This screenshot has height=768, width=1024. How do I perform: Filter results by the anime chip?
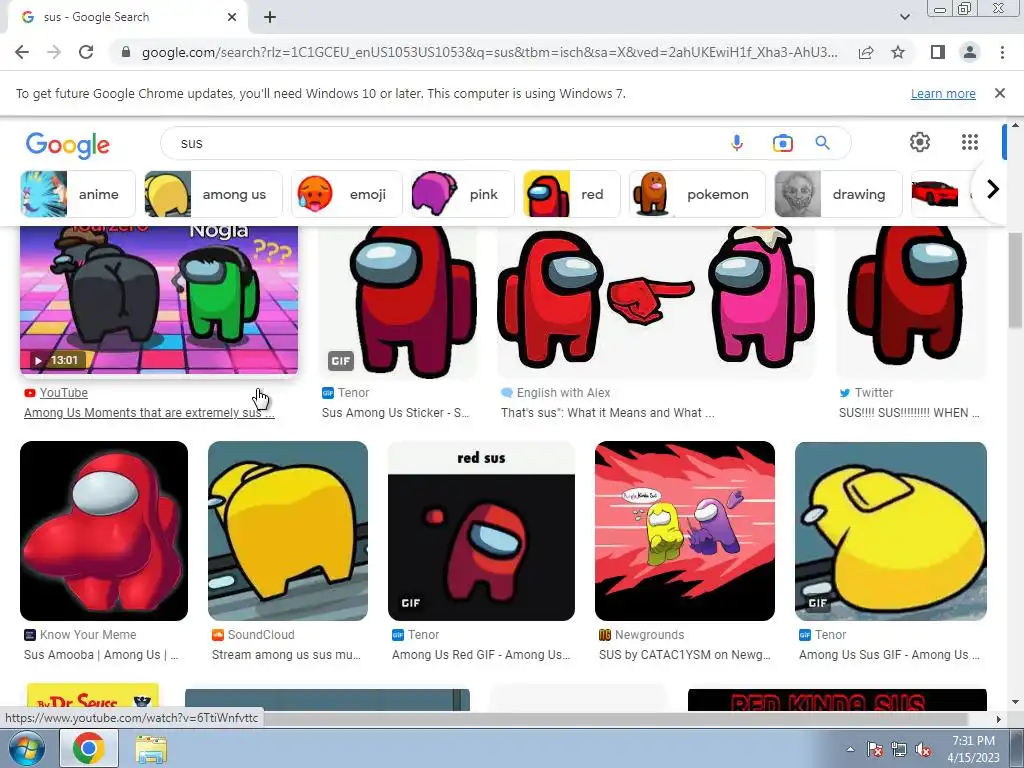coord(78,194)
